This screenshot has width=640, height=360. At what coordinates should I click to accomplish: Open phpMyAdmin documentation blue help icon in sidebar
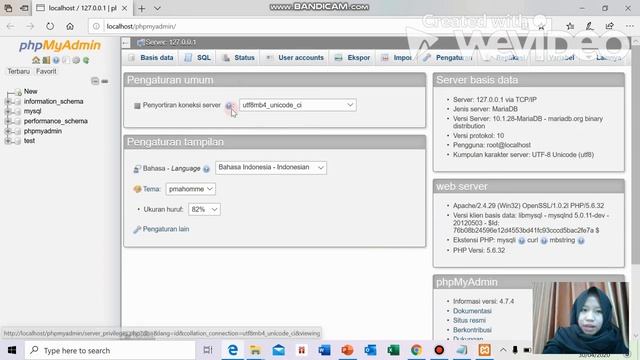pyautogui.click(x=56, y=60)
